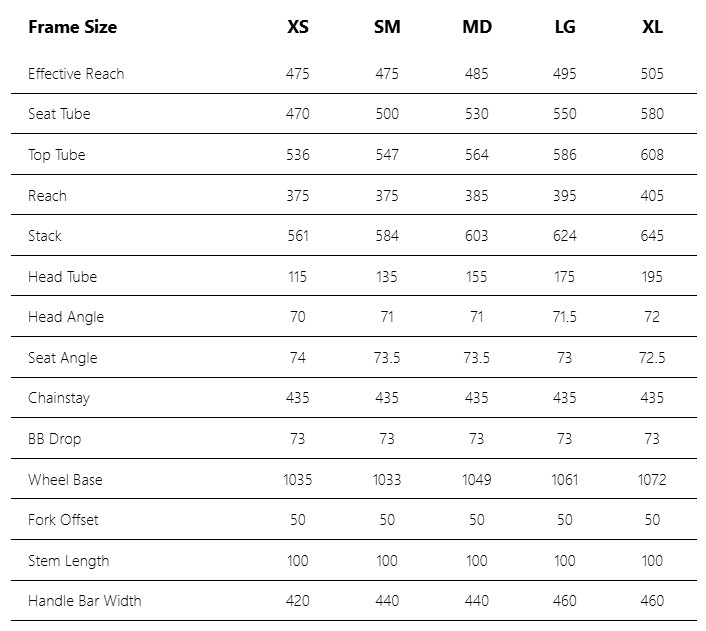Click the Chainstay row label
This screenshot has width=706, height=631.
59,398
